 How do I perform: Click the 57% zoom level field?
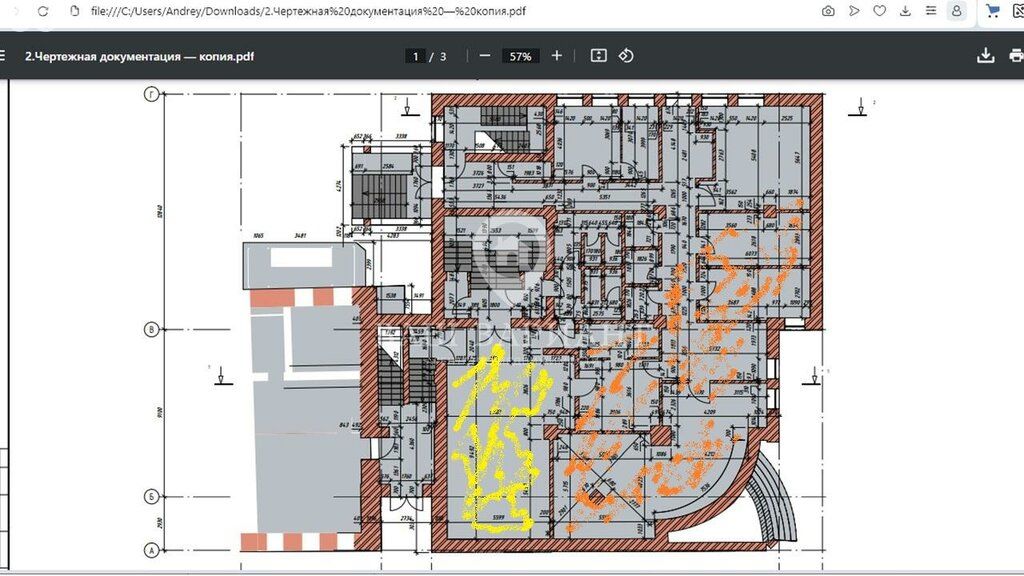click(520, 56)
